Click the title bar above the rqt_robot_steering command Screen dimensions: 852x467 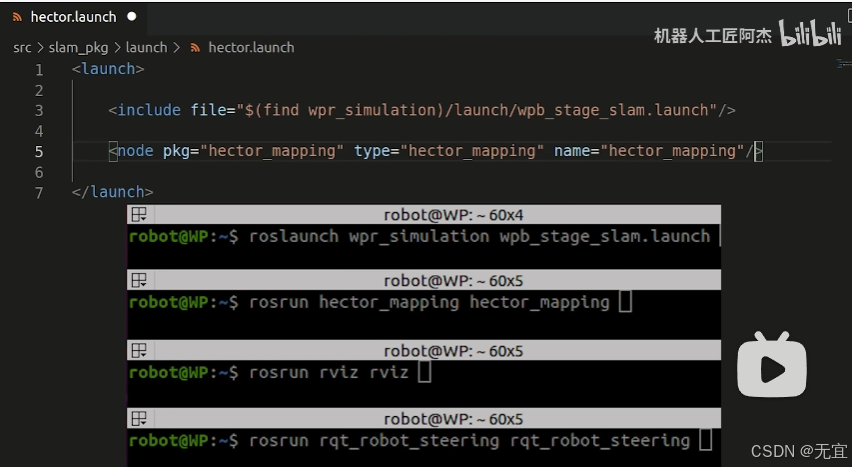(x=424, y=419)
